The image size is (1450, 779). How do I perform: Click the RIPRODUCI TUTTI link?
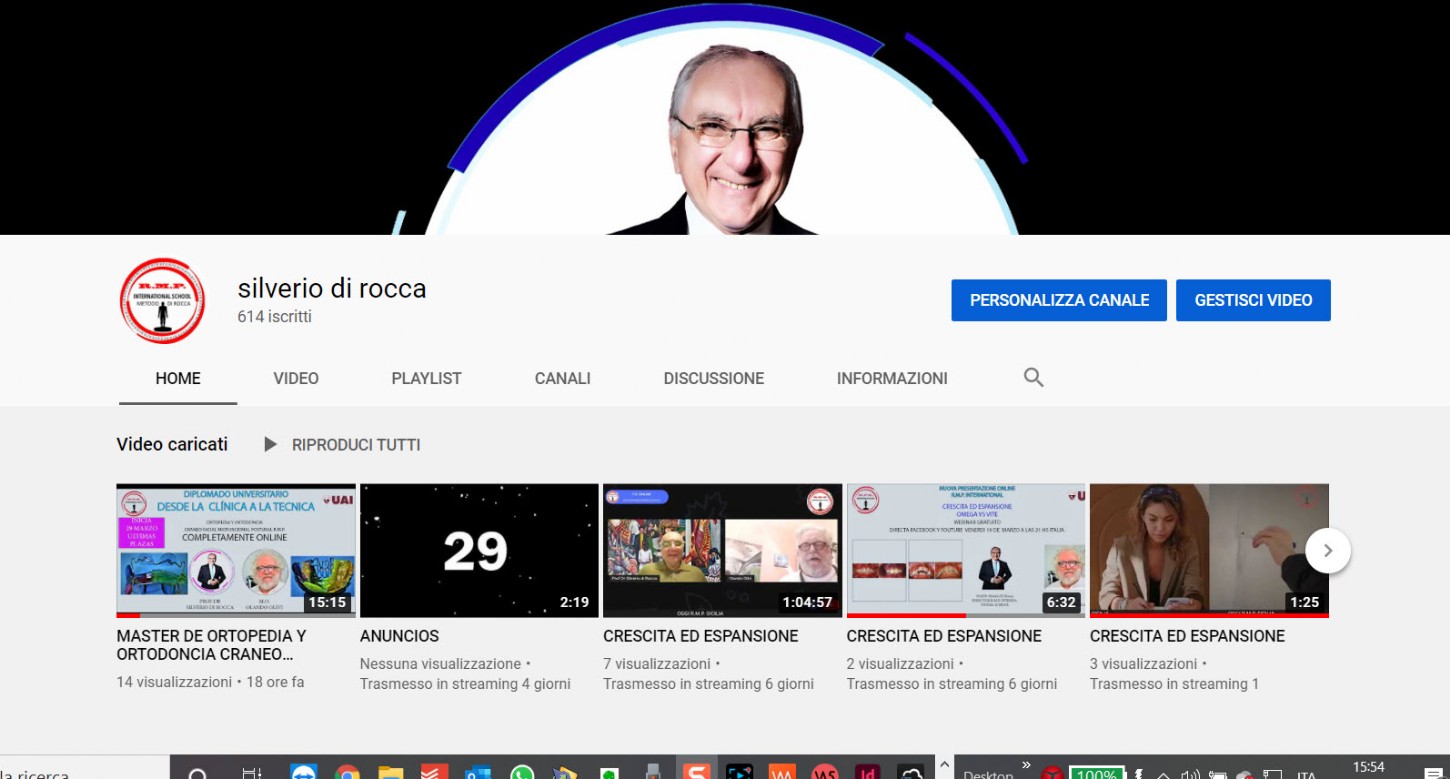(356, 444)
